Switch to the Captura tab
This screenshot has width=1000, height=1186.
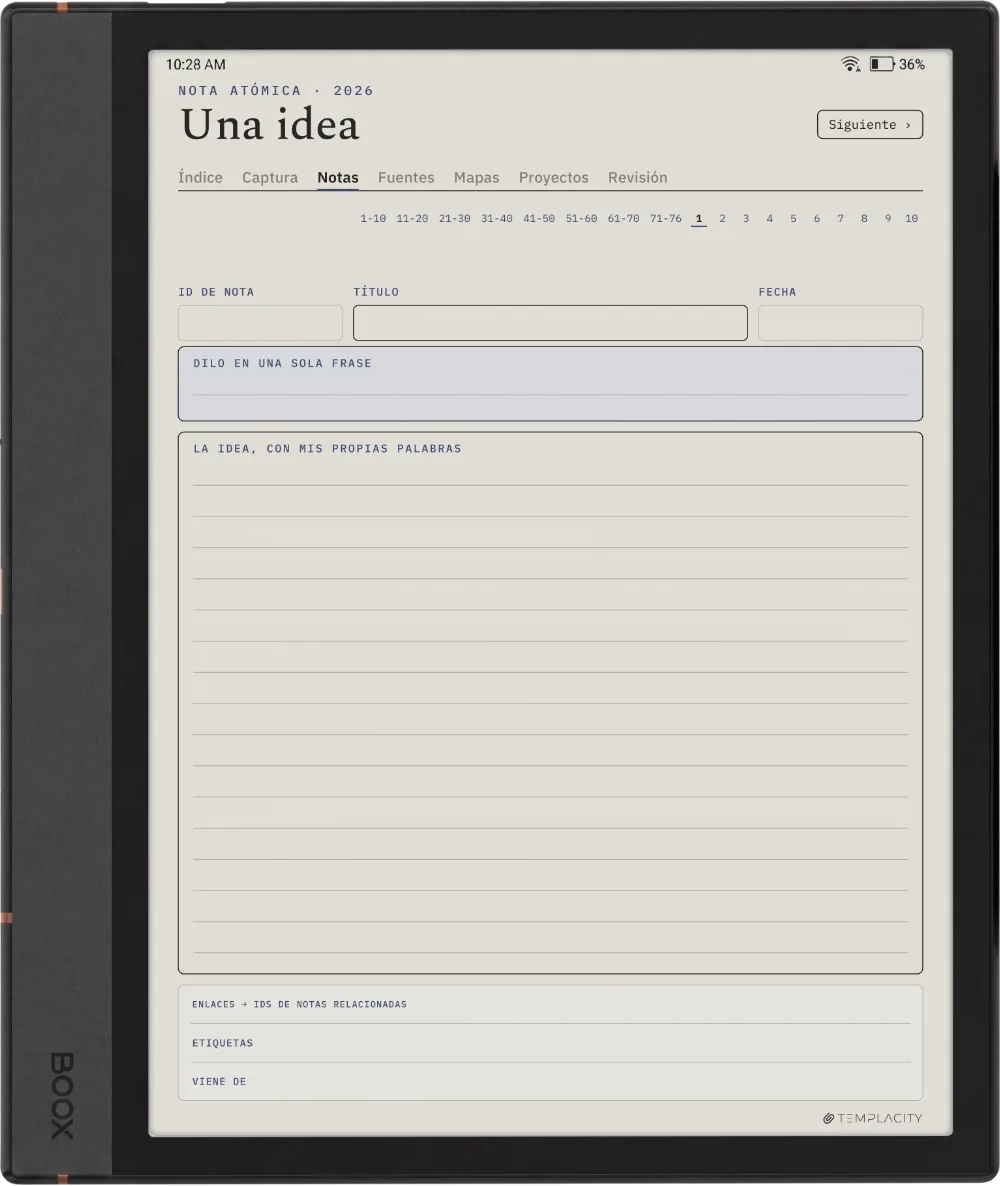[x=270, y=178]
